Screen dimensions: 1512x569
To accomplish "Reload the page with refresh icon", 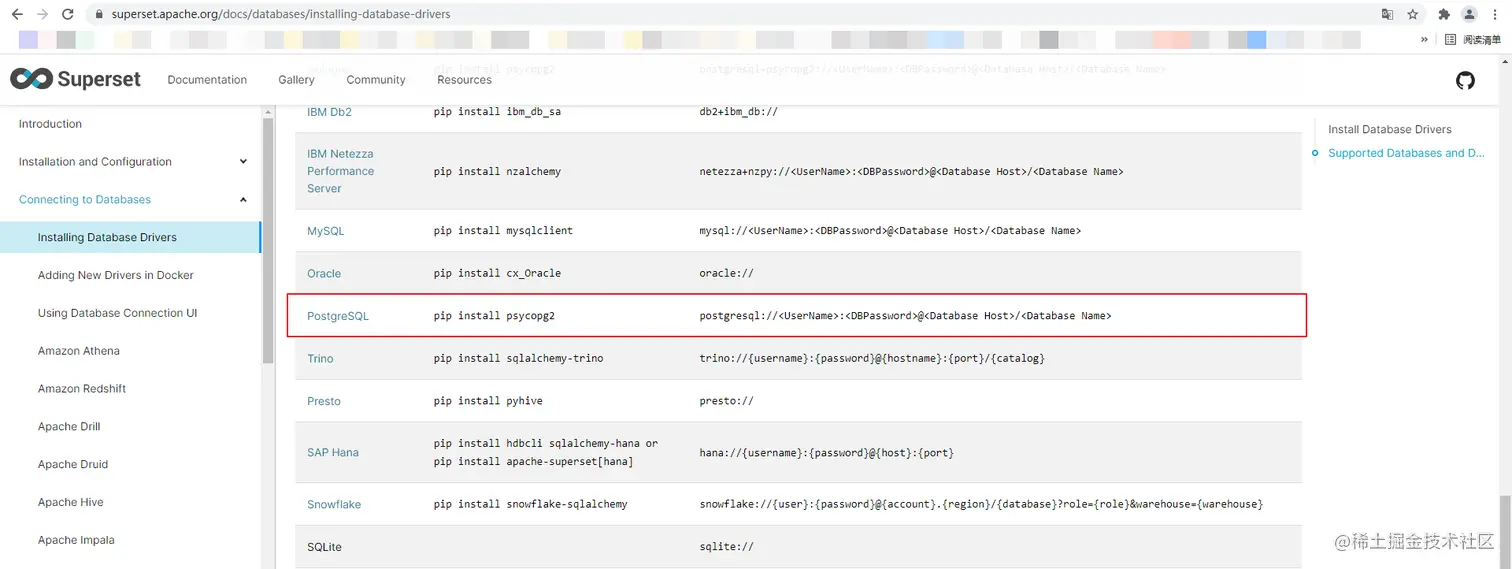I will 68,14.
